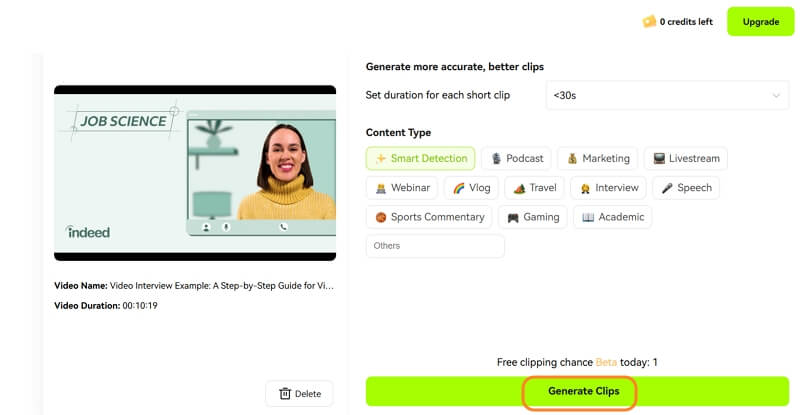Select Marketing content type

pyautogui.click(x=597, y=158)
